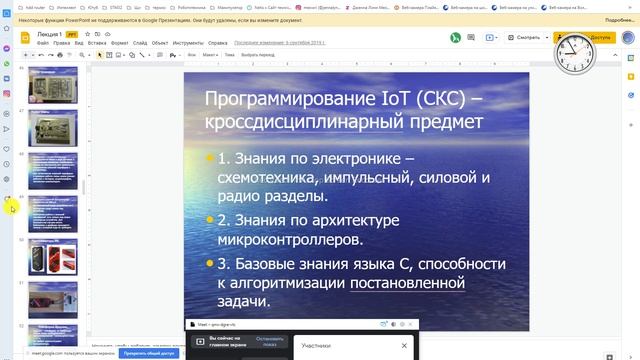Click the slide title text Программирование IoT
The width and height of the screenshot is (640, 360).
(344, 110)
